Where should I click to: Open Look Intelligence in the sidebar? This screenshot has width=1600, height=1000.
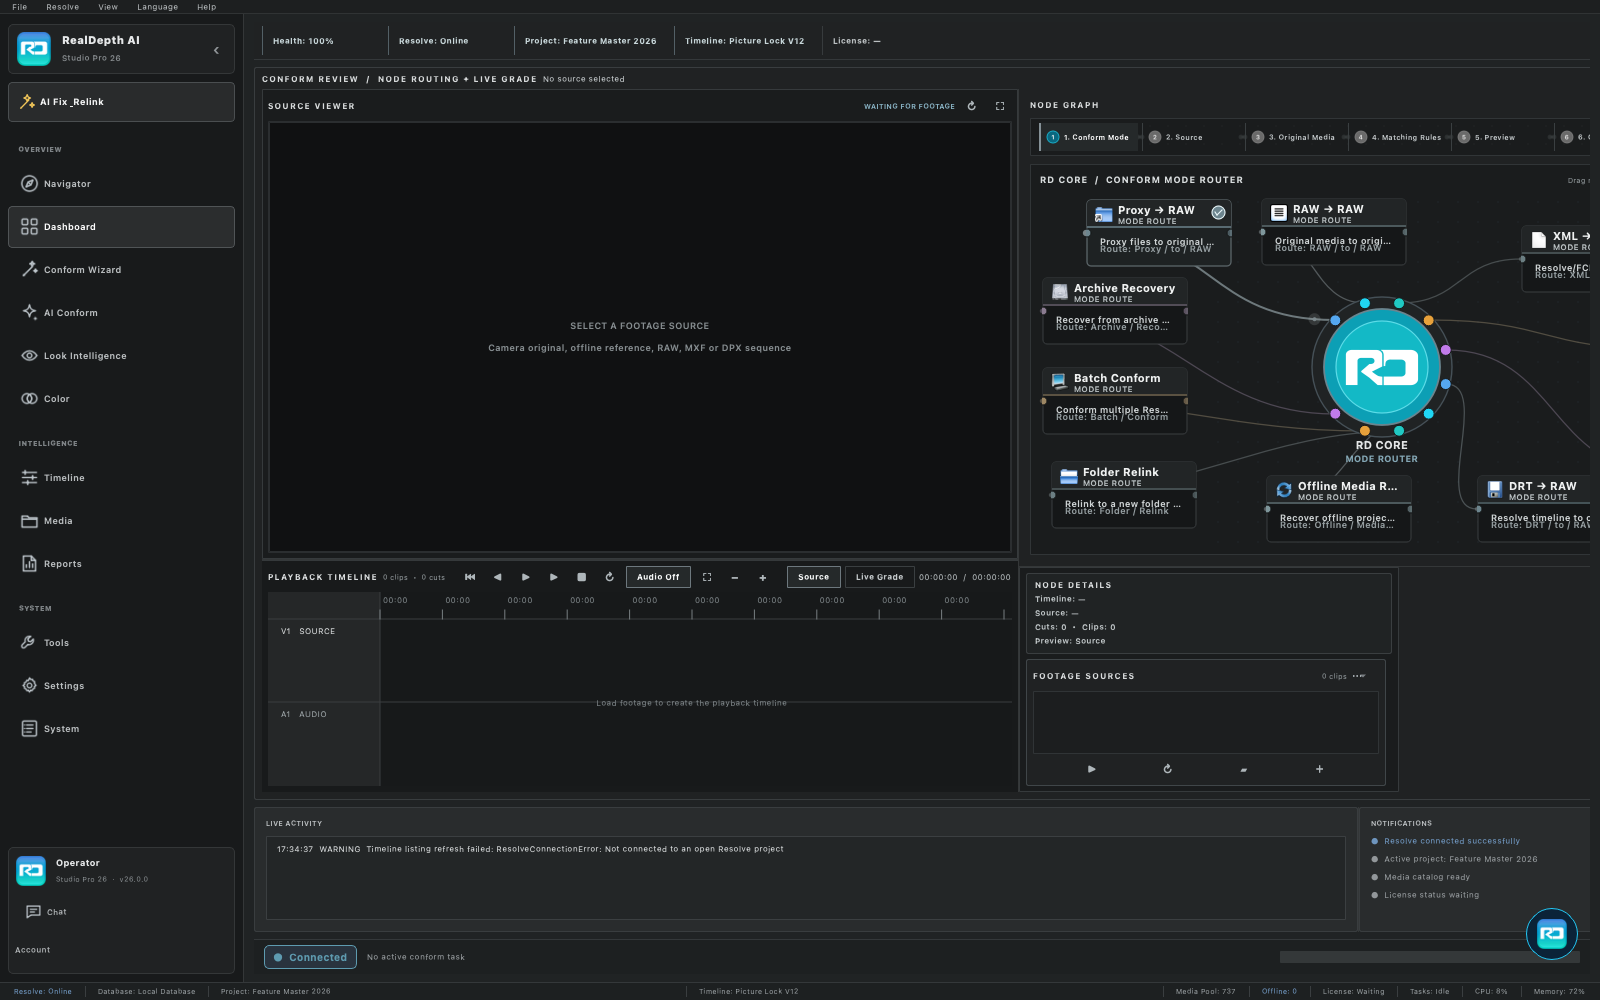pos(121,356)
